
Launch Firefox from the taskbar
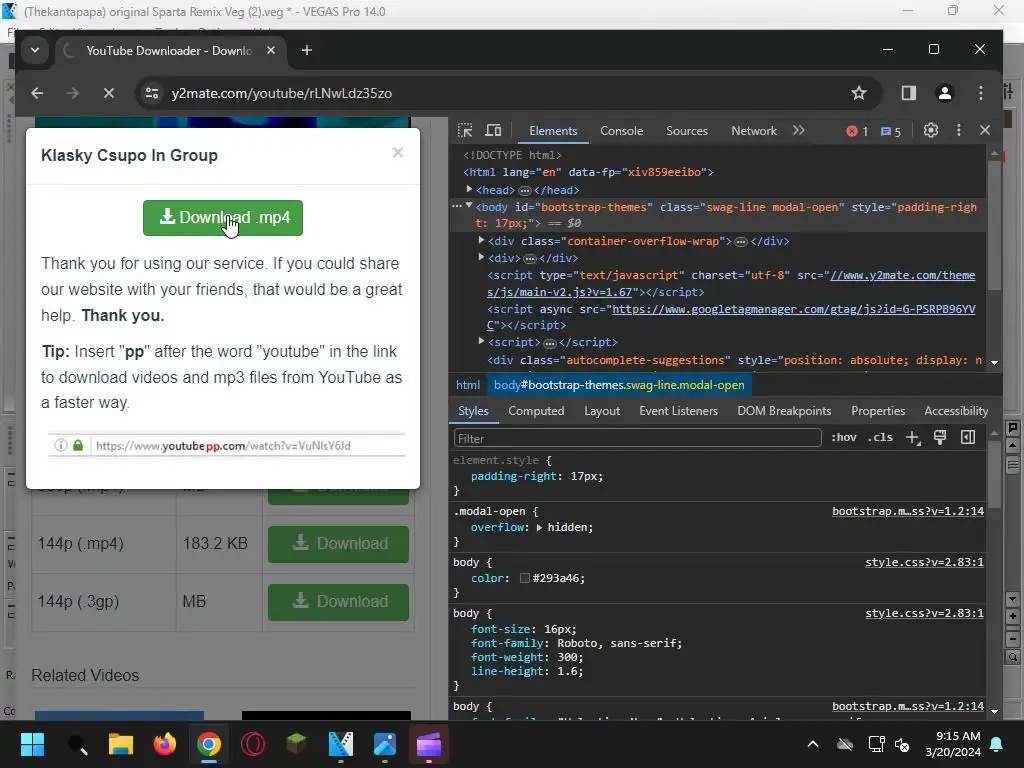click(165, 744)
